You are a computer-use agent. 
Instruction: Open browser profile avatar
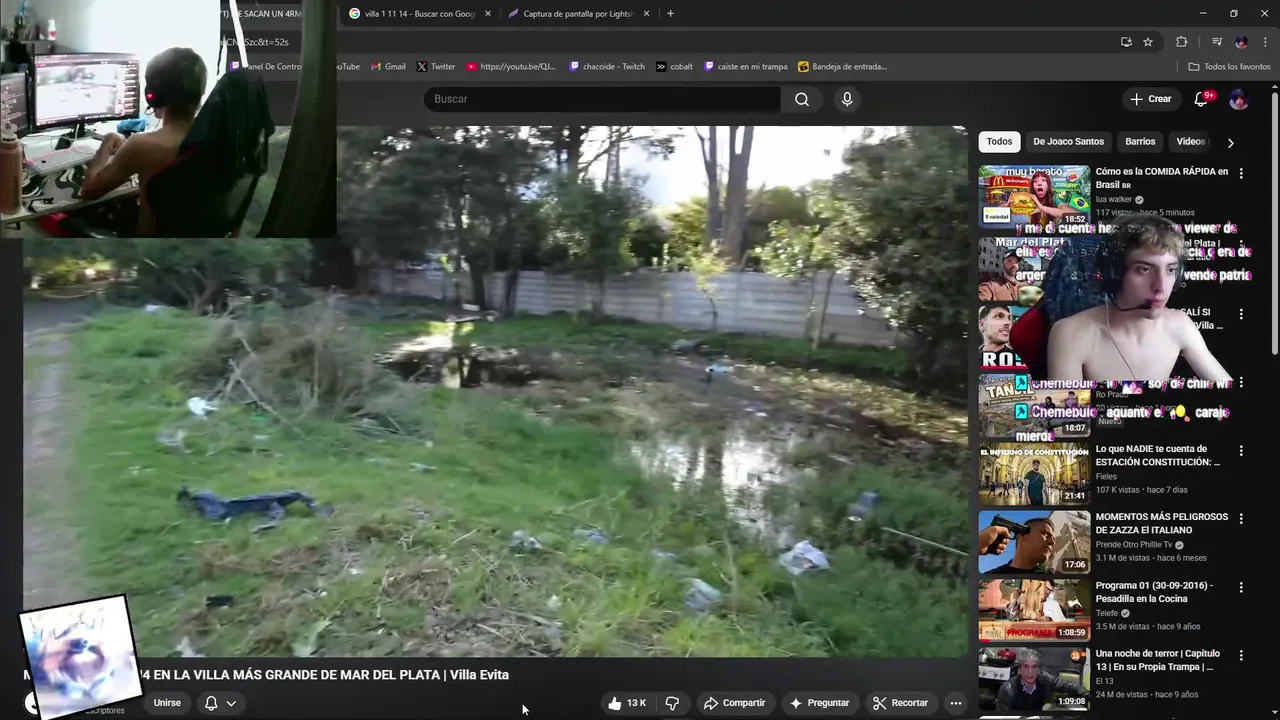coord(1241,42)
